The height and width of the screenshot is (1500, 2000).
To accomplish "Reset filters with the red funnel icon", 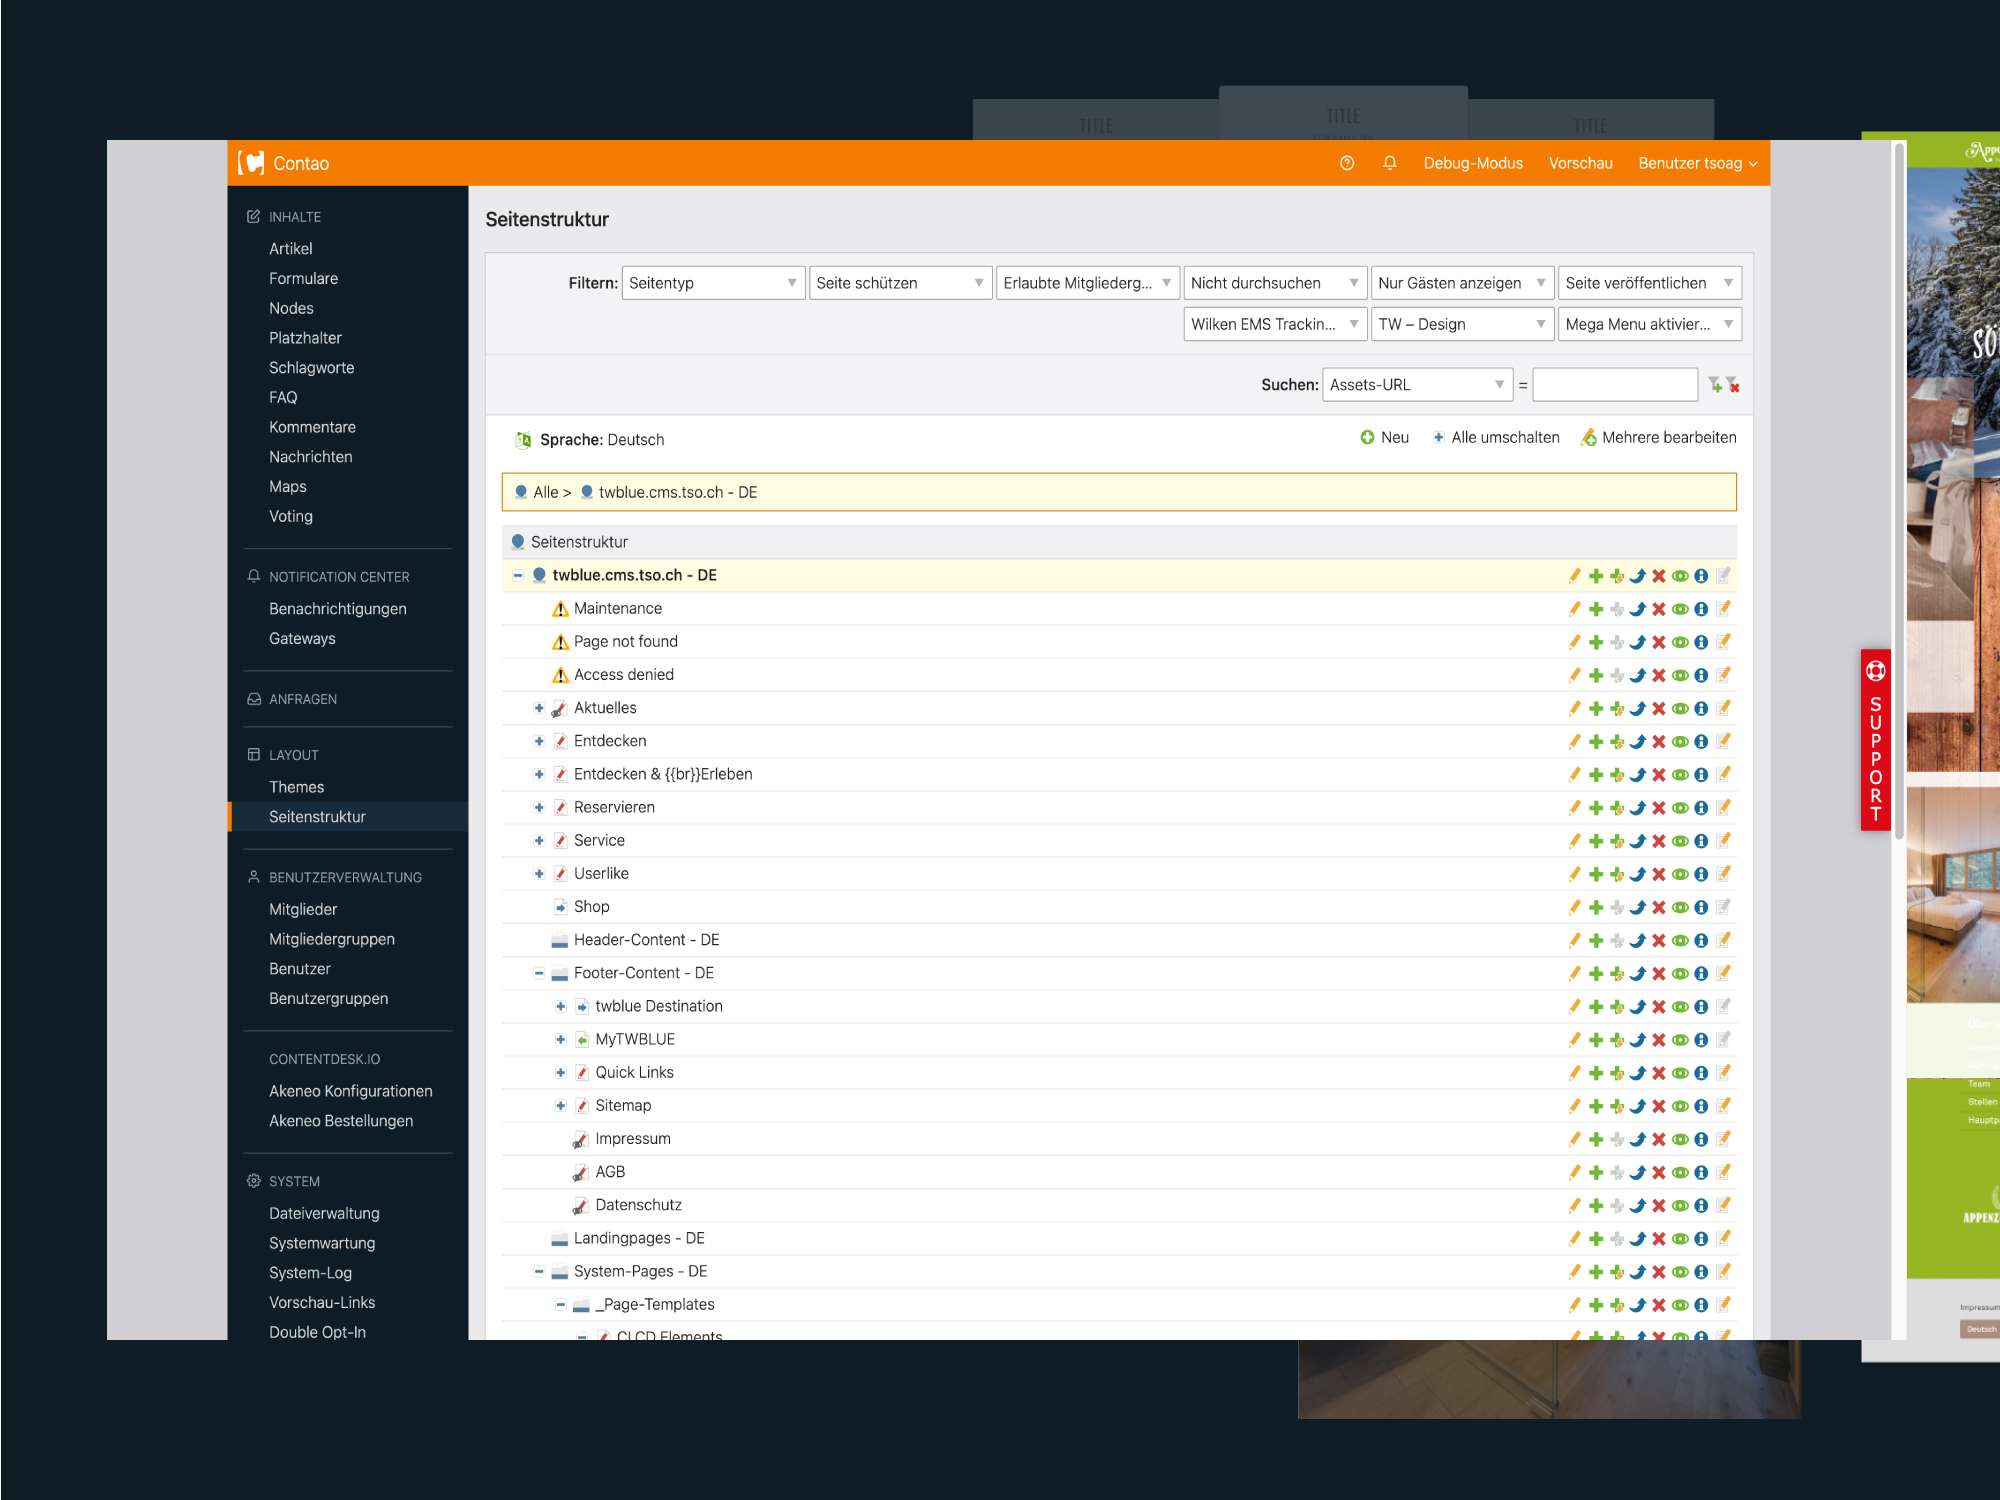I will pyautogui.click(x=1733, y=384).
